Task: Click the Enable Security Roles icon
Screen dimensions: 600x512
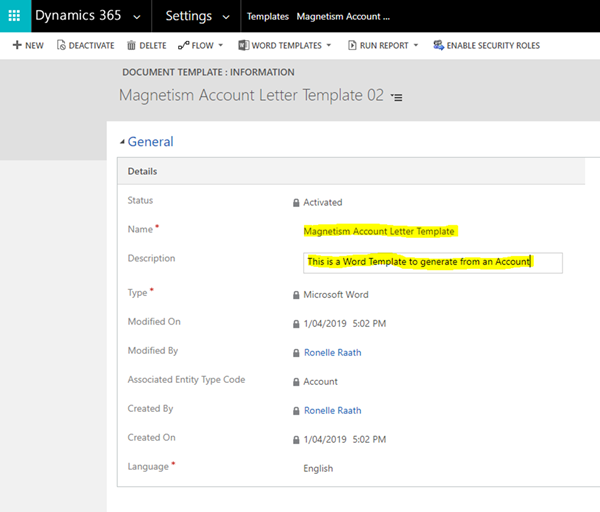Action: point(438,45)
